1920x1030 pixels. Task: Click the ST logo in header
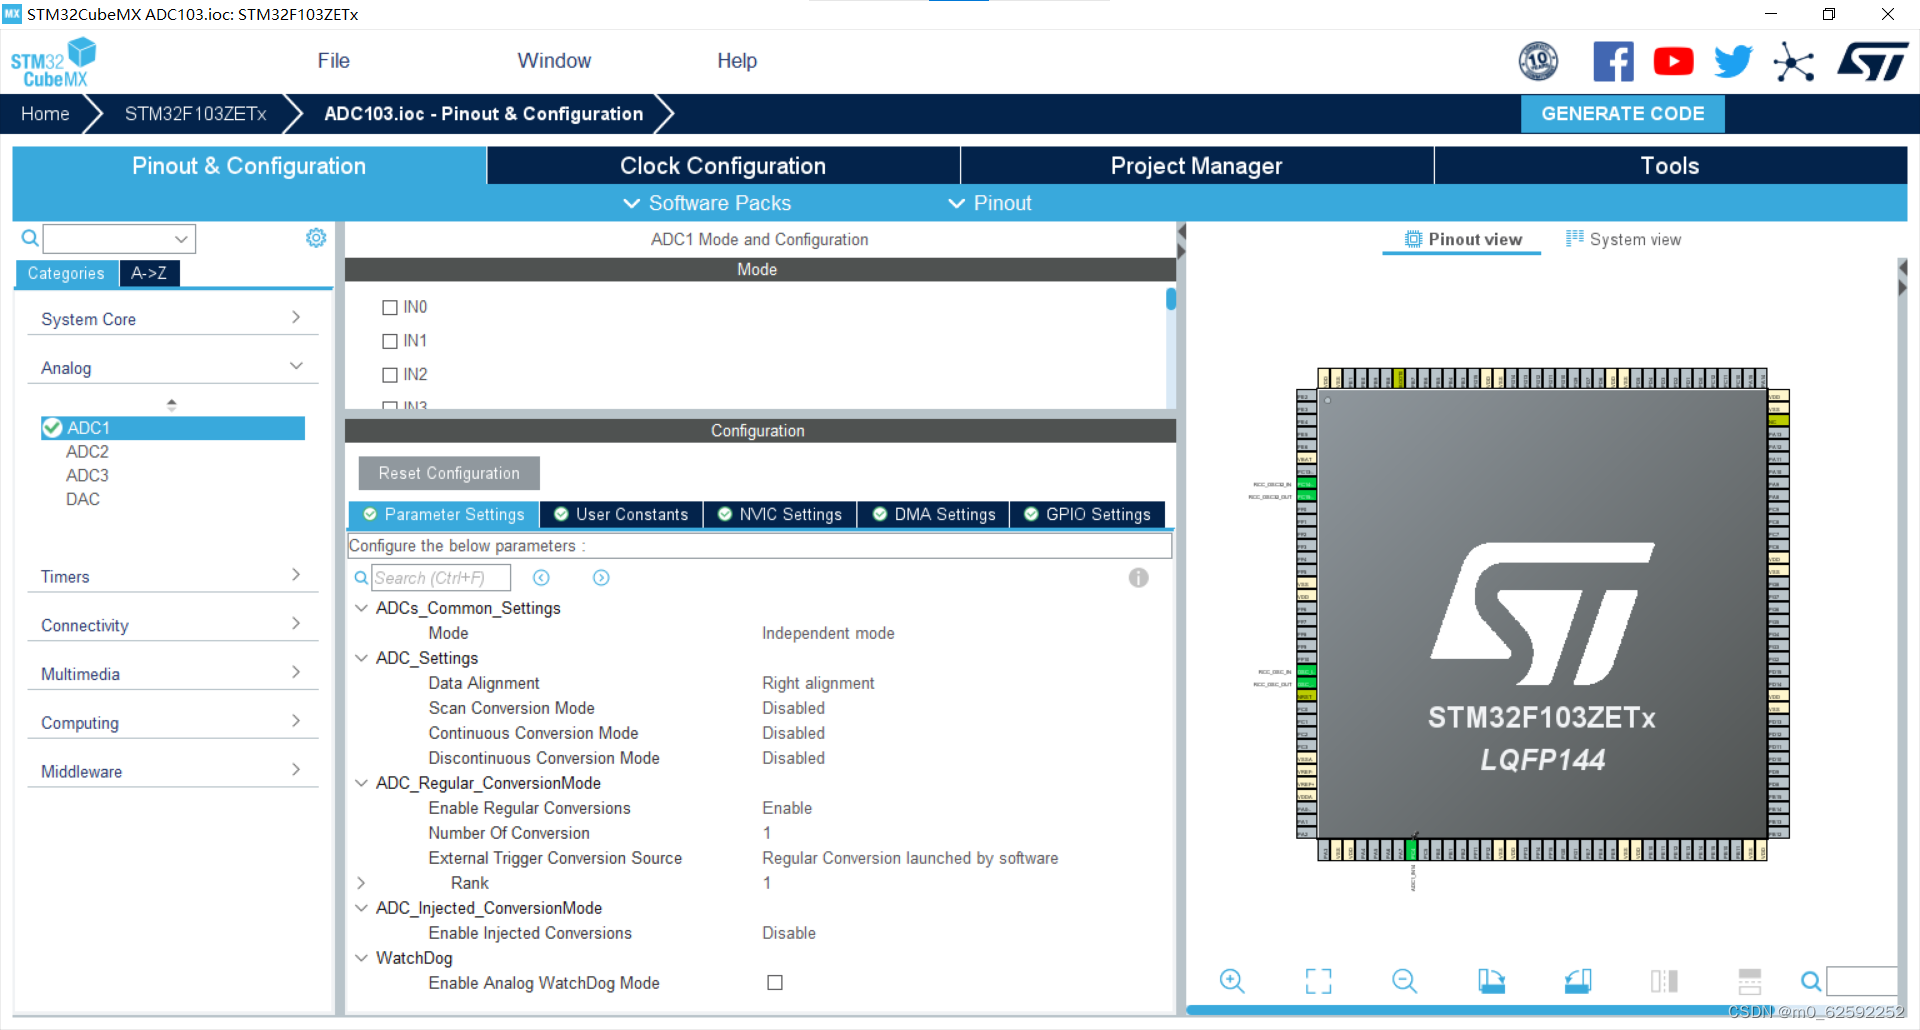[1873, 62]
